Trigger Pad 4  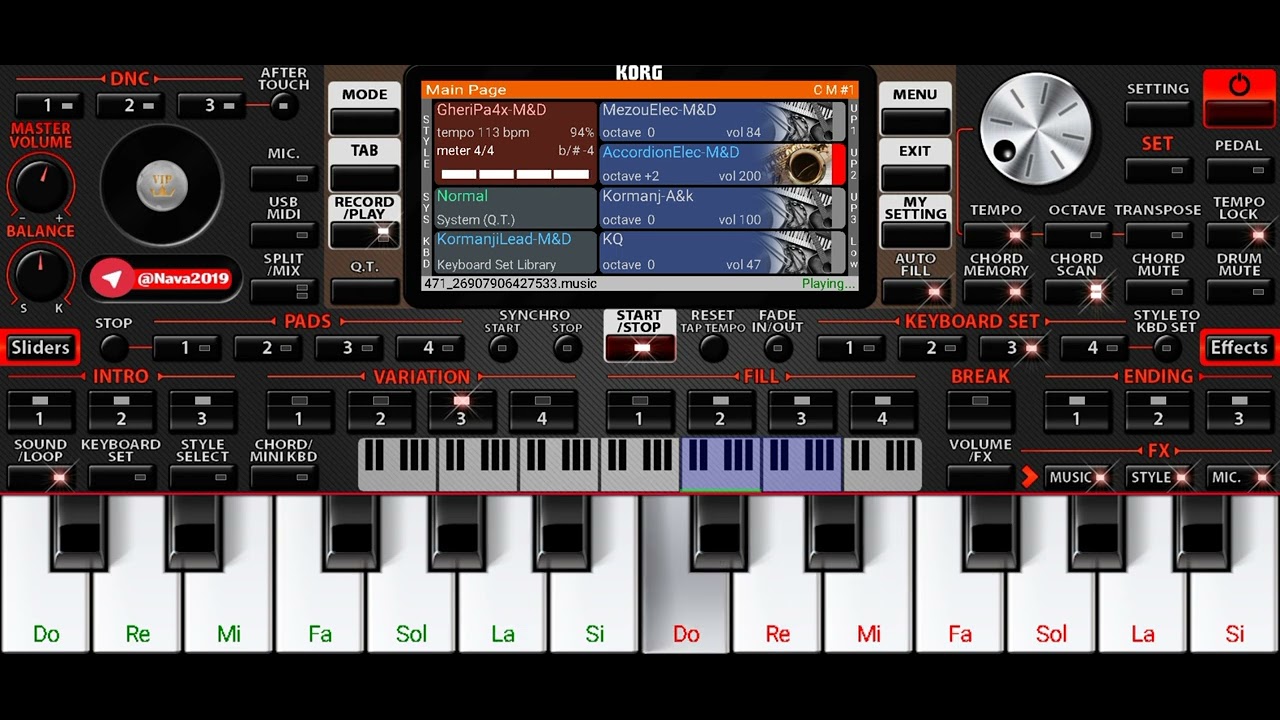[x=430, y=348]
